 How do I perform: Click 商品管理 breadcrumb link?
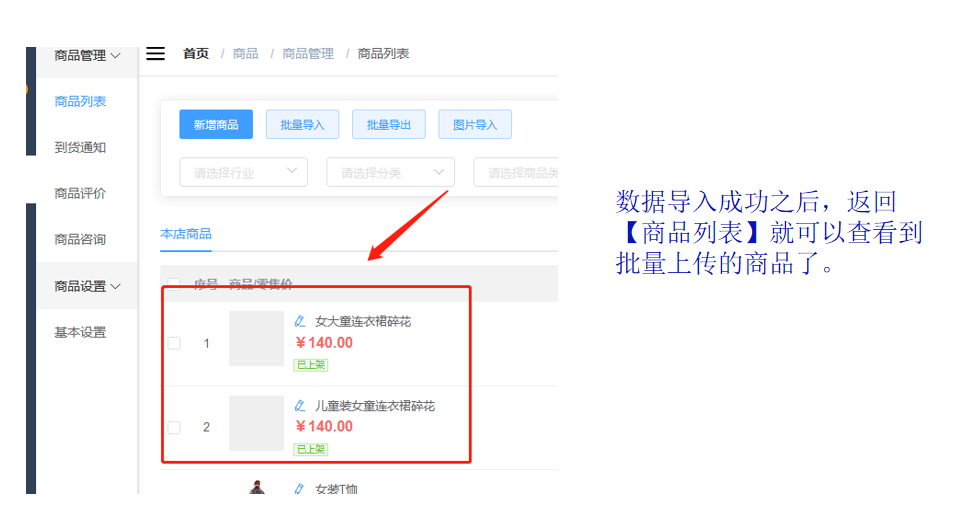pyautogui.click(x=308, y=53)
